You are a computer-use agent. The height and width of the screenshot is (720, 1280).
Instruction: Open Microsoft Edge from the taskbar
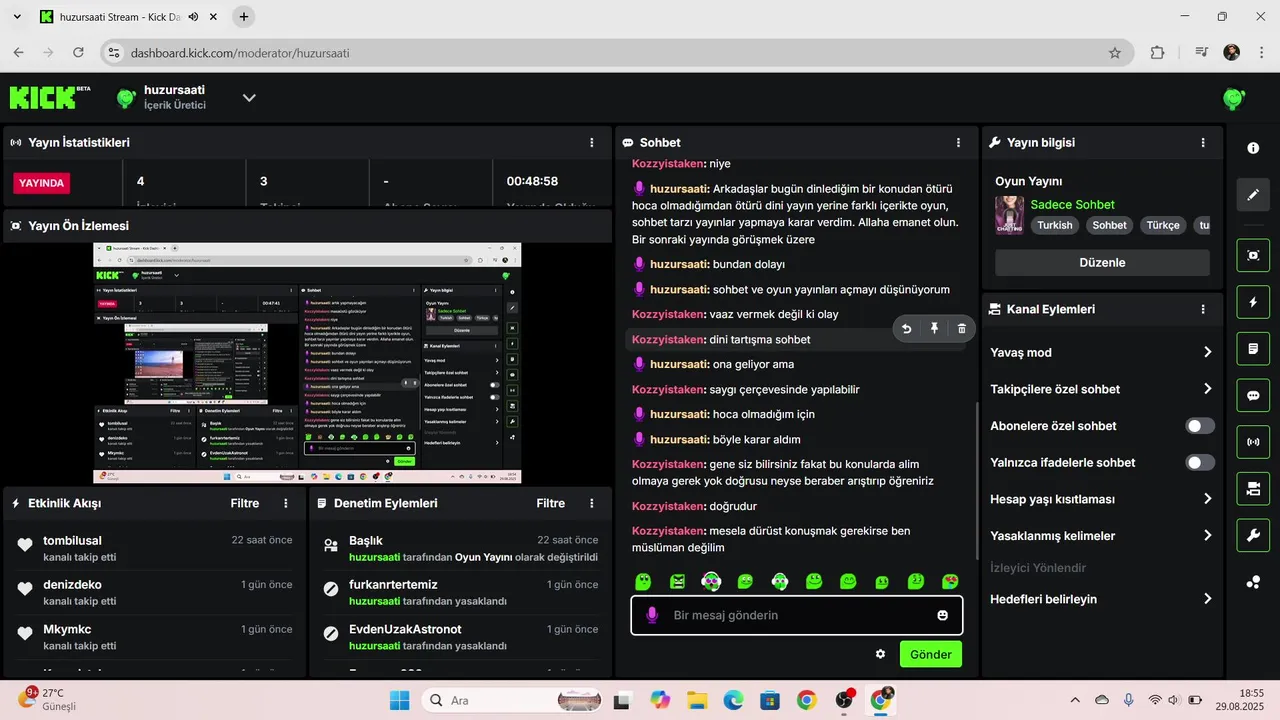pyautogui.click(x=734, y=700)
